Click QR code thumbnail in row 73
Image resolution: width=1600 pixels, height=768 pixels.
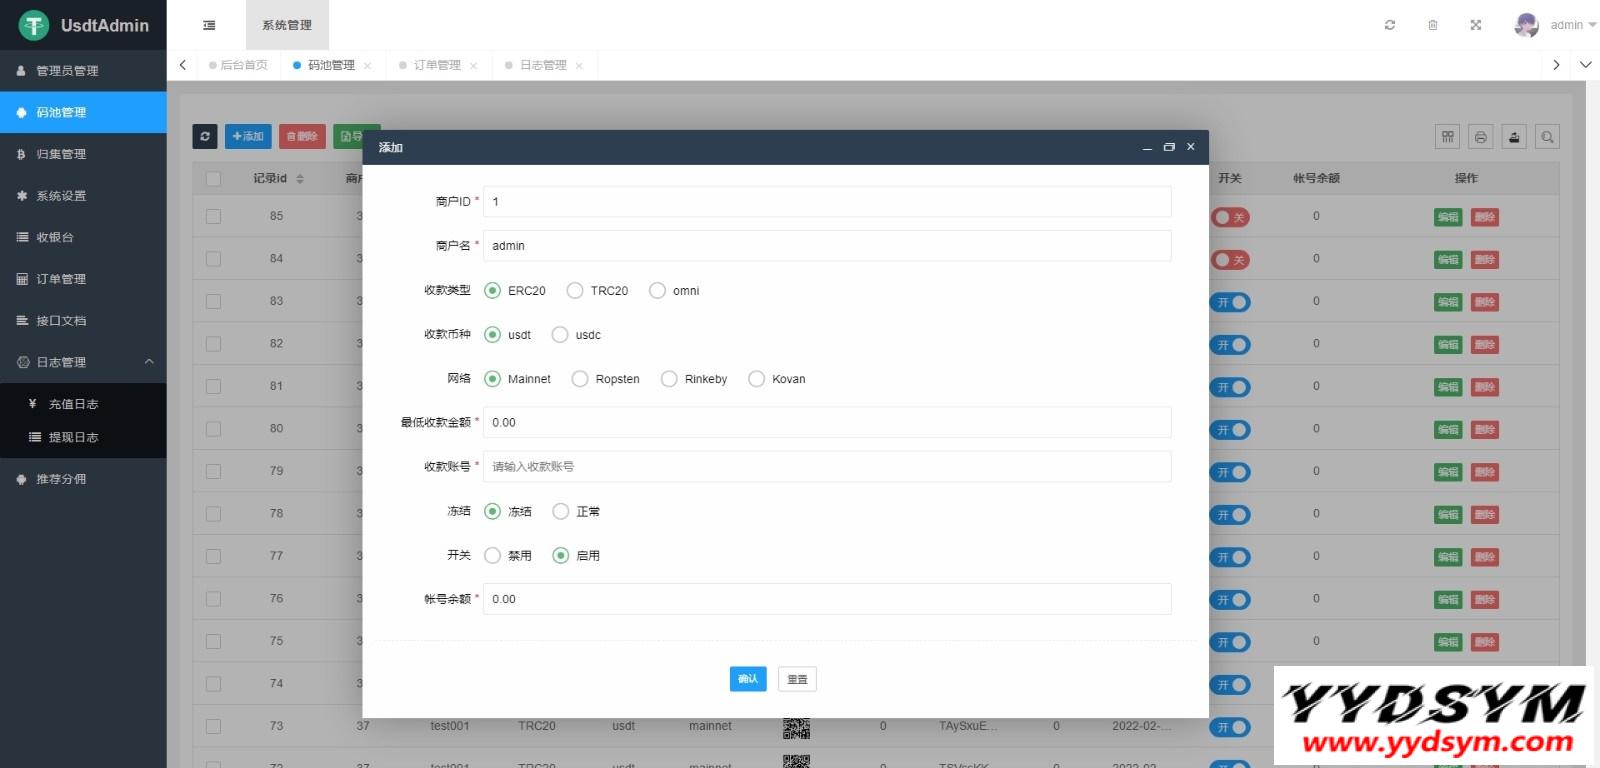point(796,727)
